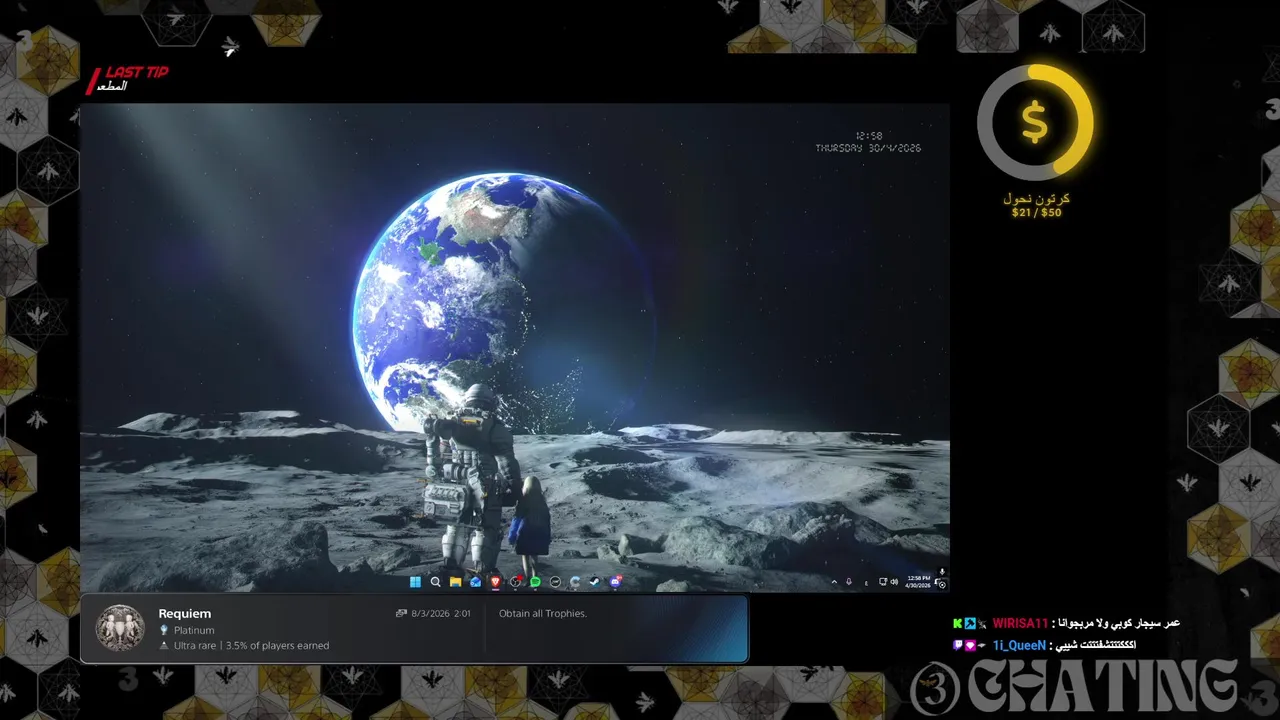Click the desktop clock widget "12:58"
The image size is (1280, 720).
pos(869,136)
